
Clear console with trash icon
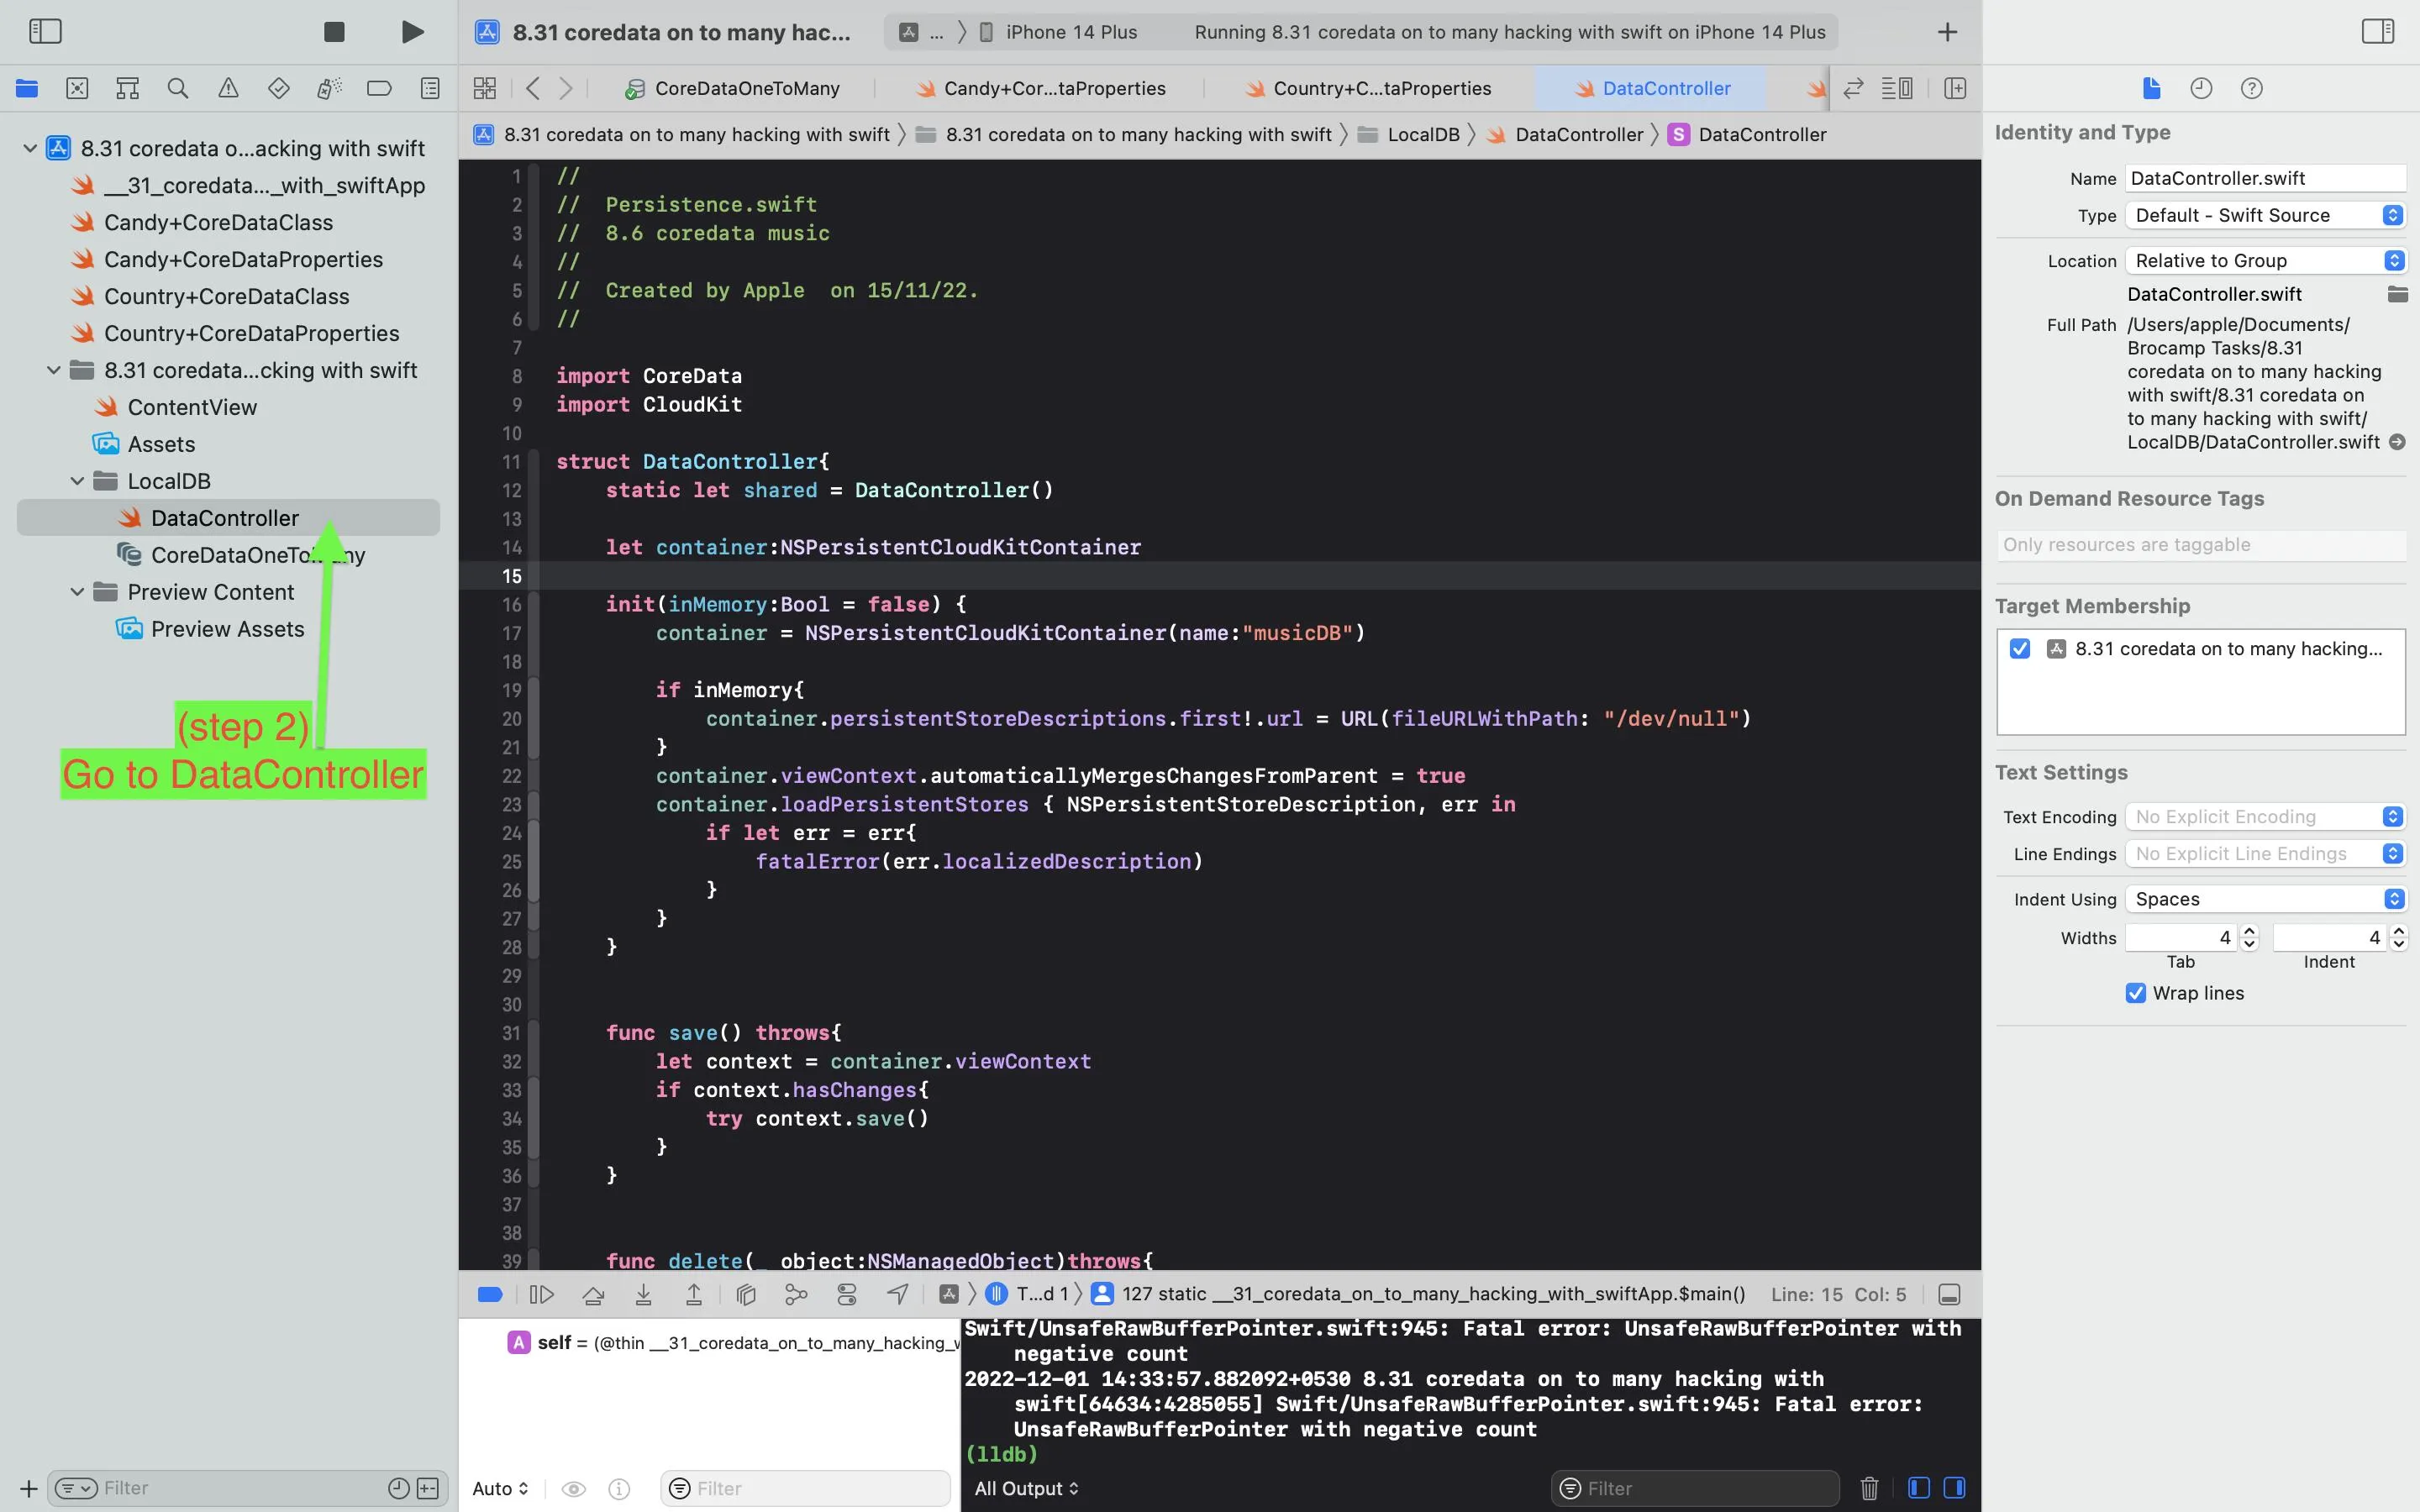coord(1869,1488)
